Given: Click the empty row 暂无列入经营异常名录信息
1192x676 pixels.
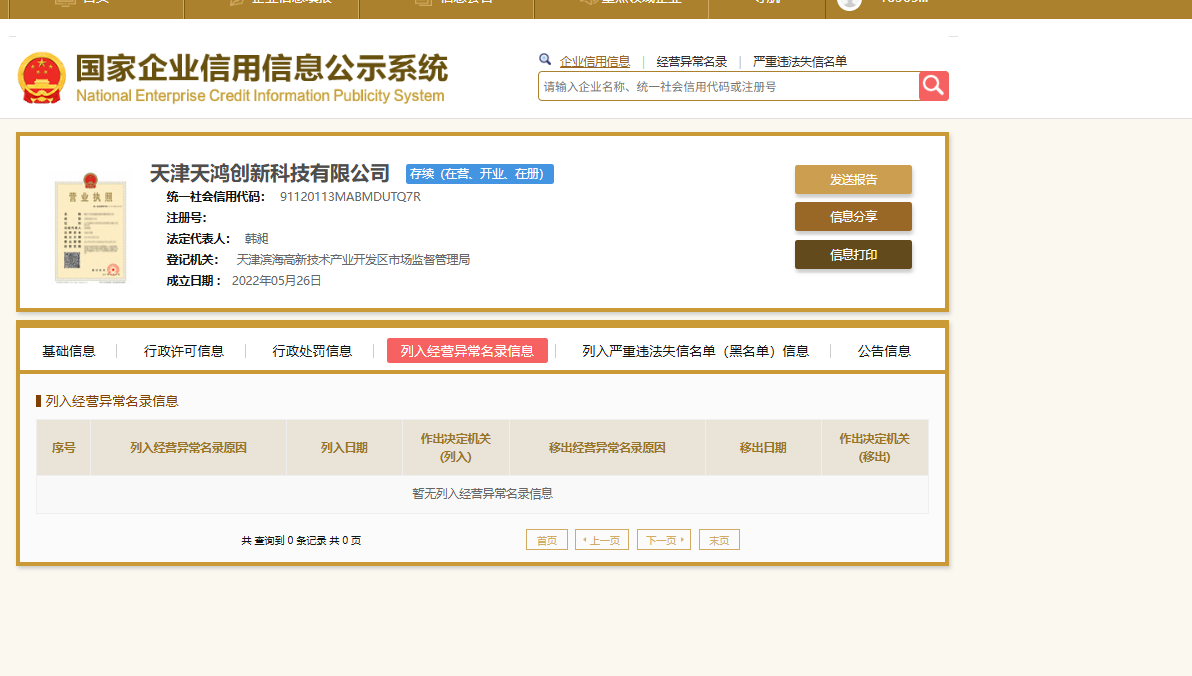Looking at the screenshot, I should [483, 494].
